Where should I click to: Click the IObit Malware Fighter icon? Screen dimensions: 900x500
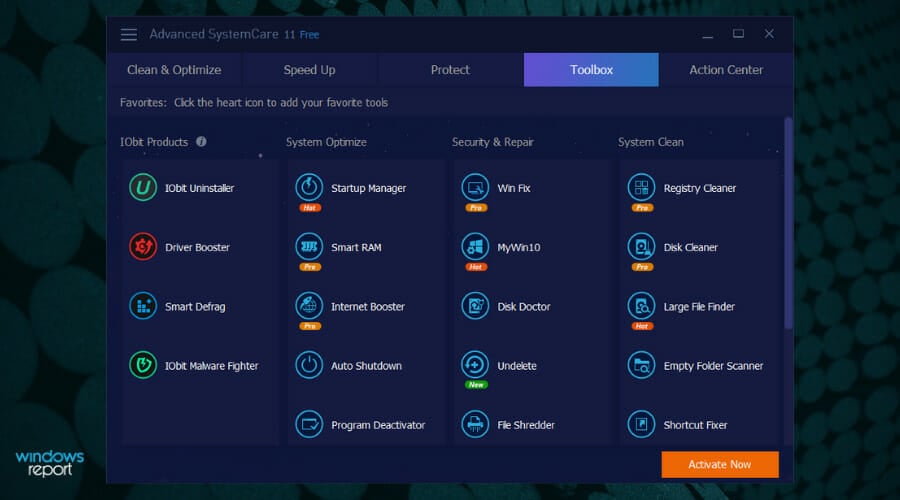(x=143, y=365)
